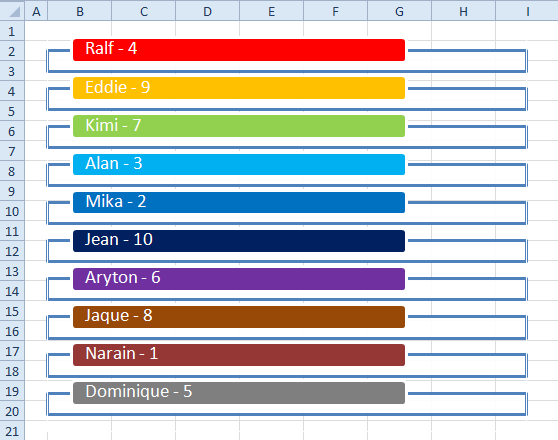Select the brown Jaque - 8 shape
The width and height of the screenshot is (558, 440).
pos(239,317)
